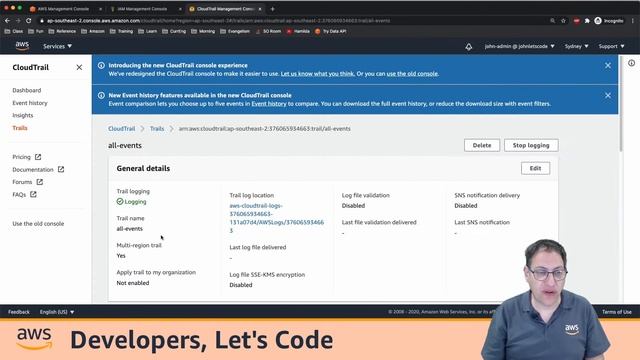The image size is (640, 360).
Task: Click Delete trail button
Action: coord(482,145)
